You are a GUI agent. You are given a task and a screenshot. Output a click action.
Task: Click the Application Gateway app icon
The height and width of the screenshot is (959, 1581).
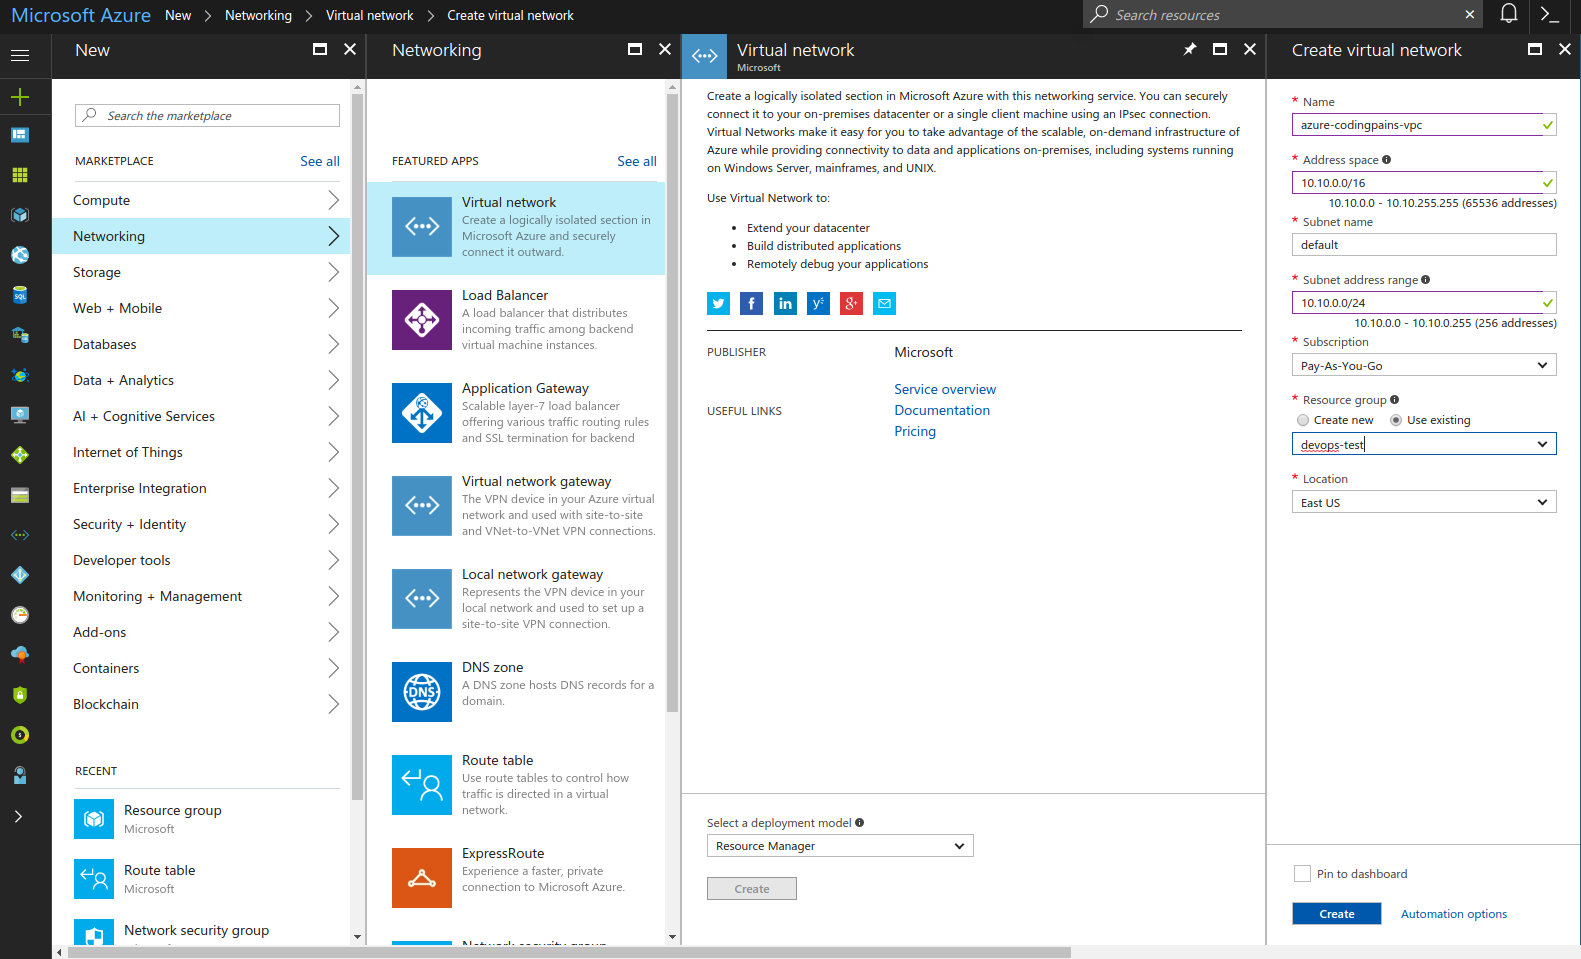[422, 413]
